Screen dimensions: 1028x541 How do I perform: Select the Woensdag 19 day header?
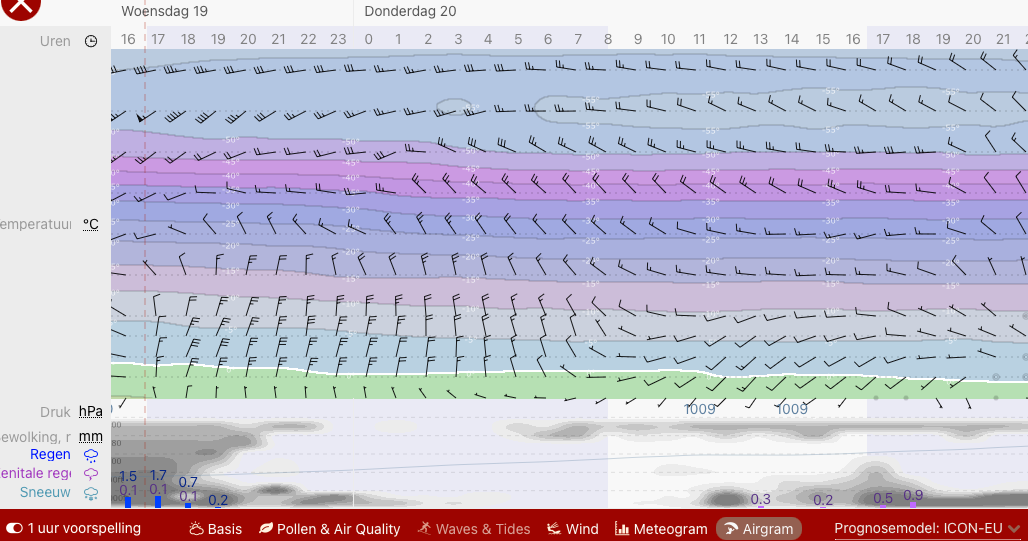click(x=165, y=11)
